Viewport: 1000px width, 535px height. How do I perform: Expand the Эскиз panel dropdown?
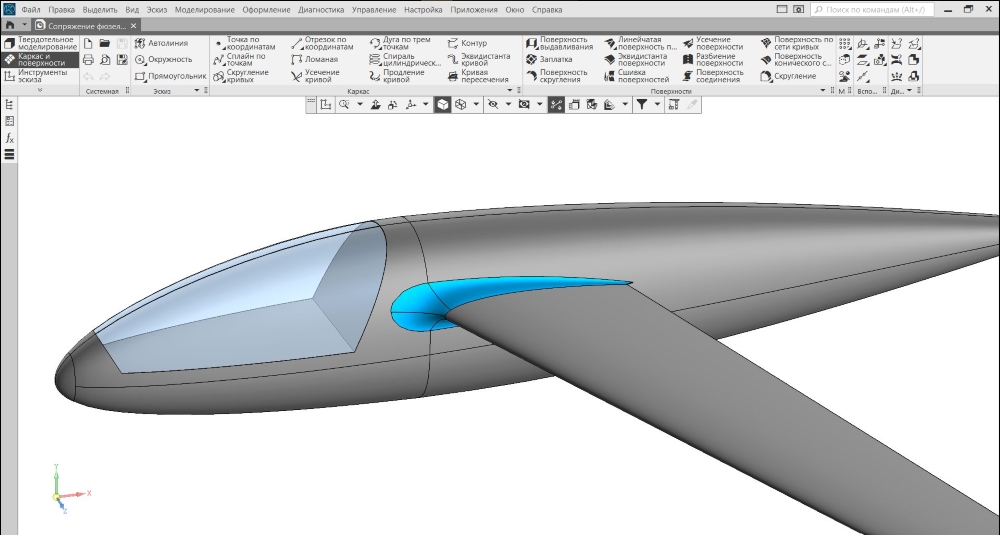197,91
